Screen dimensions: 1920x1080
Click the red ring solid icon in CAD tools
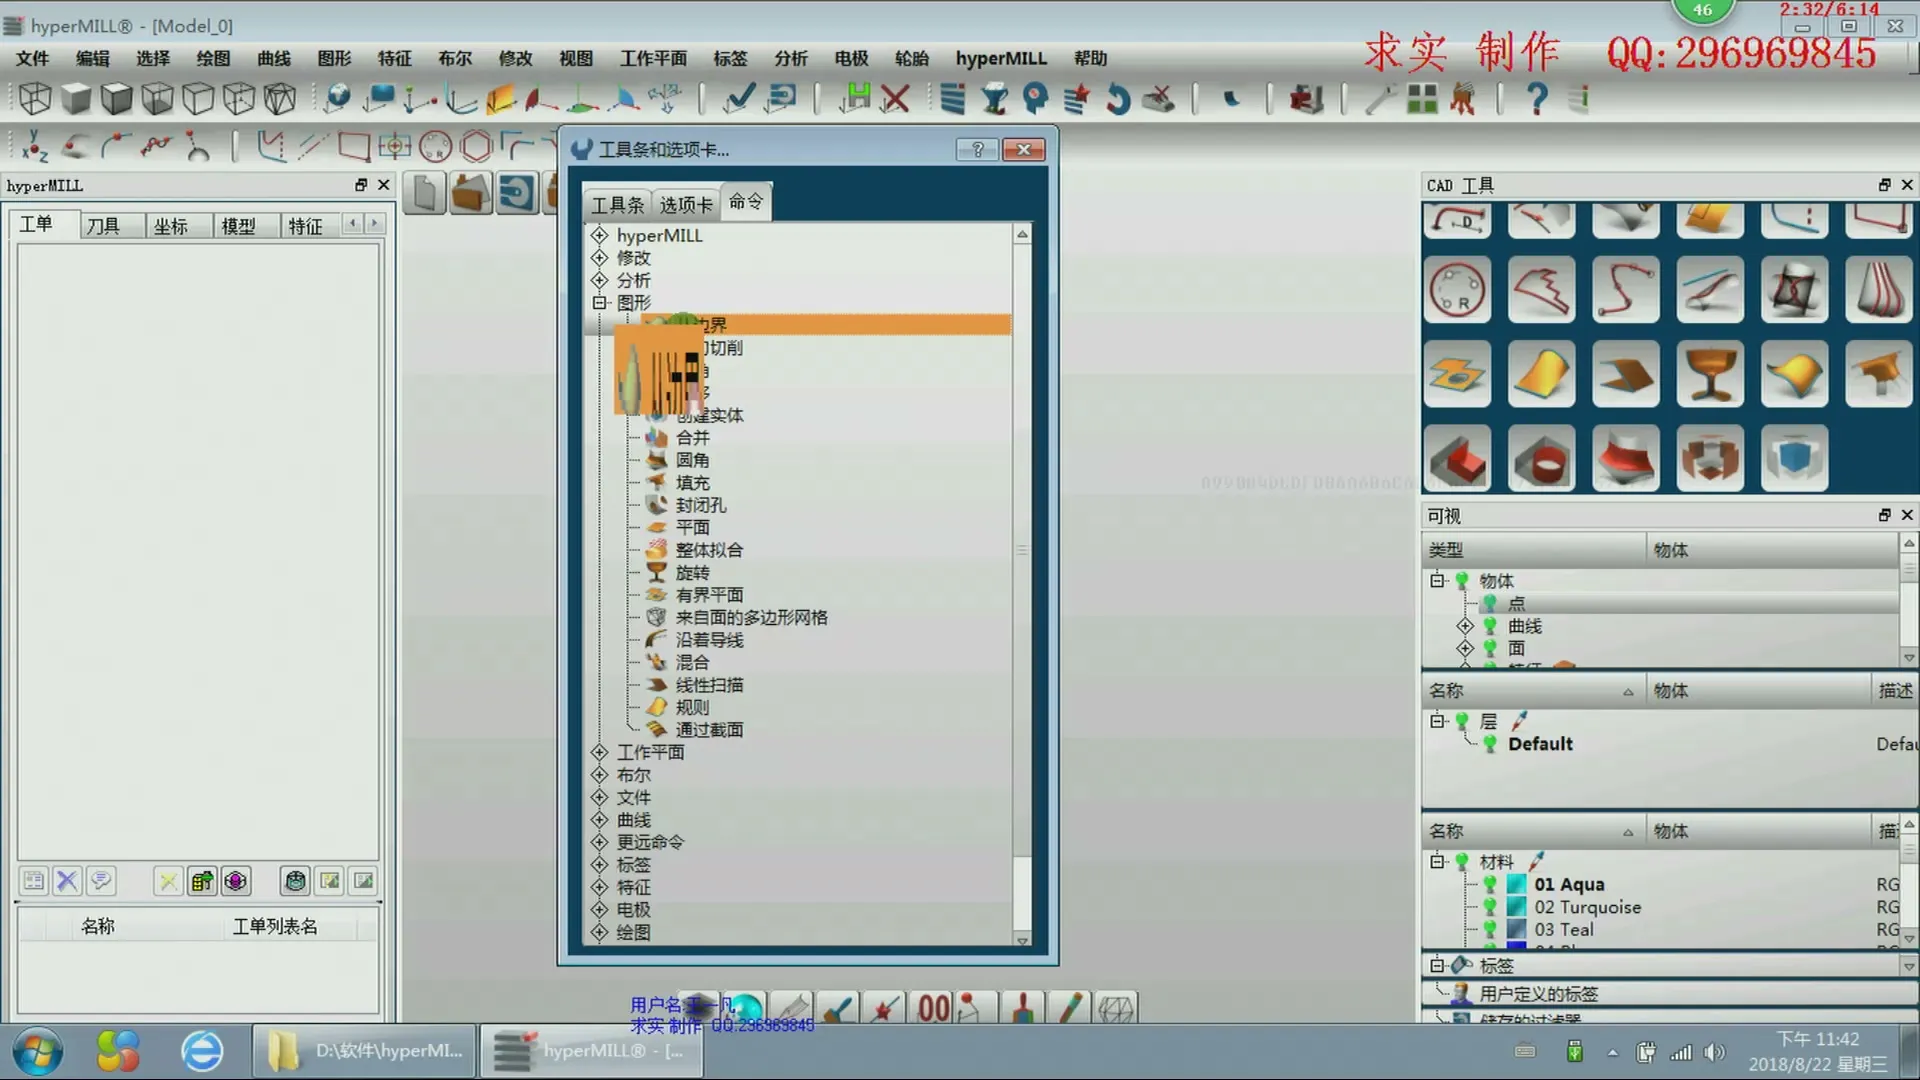coord(1541,459)
